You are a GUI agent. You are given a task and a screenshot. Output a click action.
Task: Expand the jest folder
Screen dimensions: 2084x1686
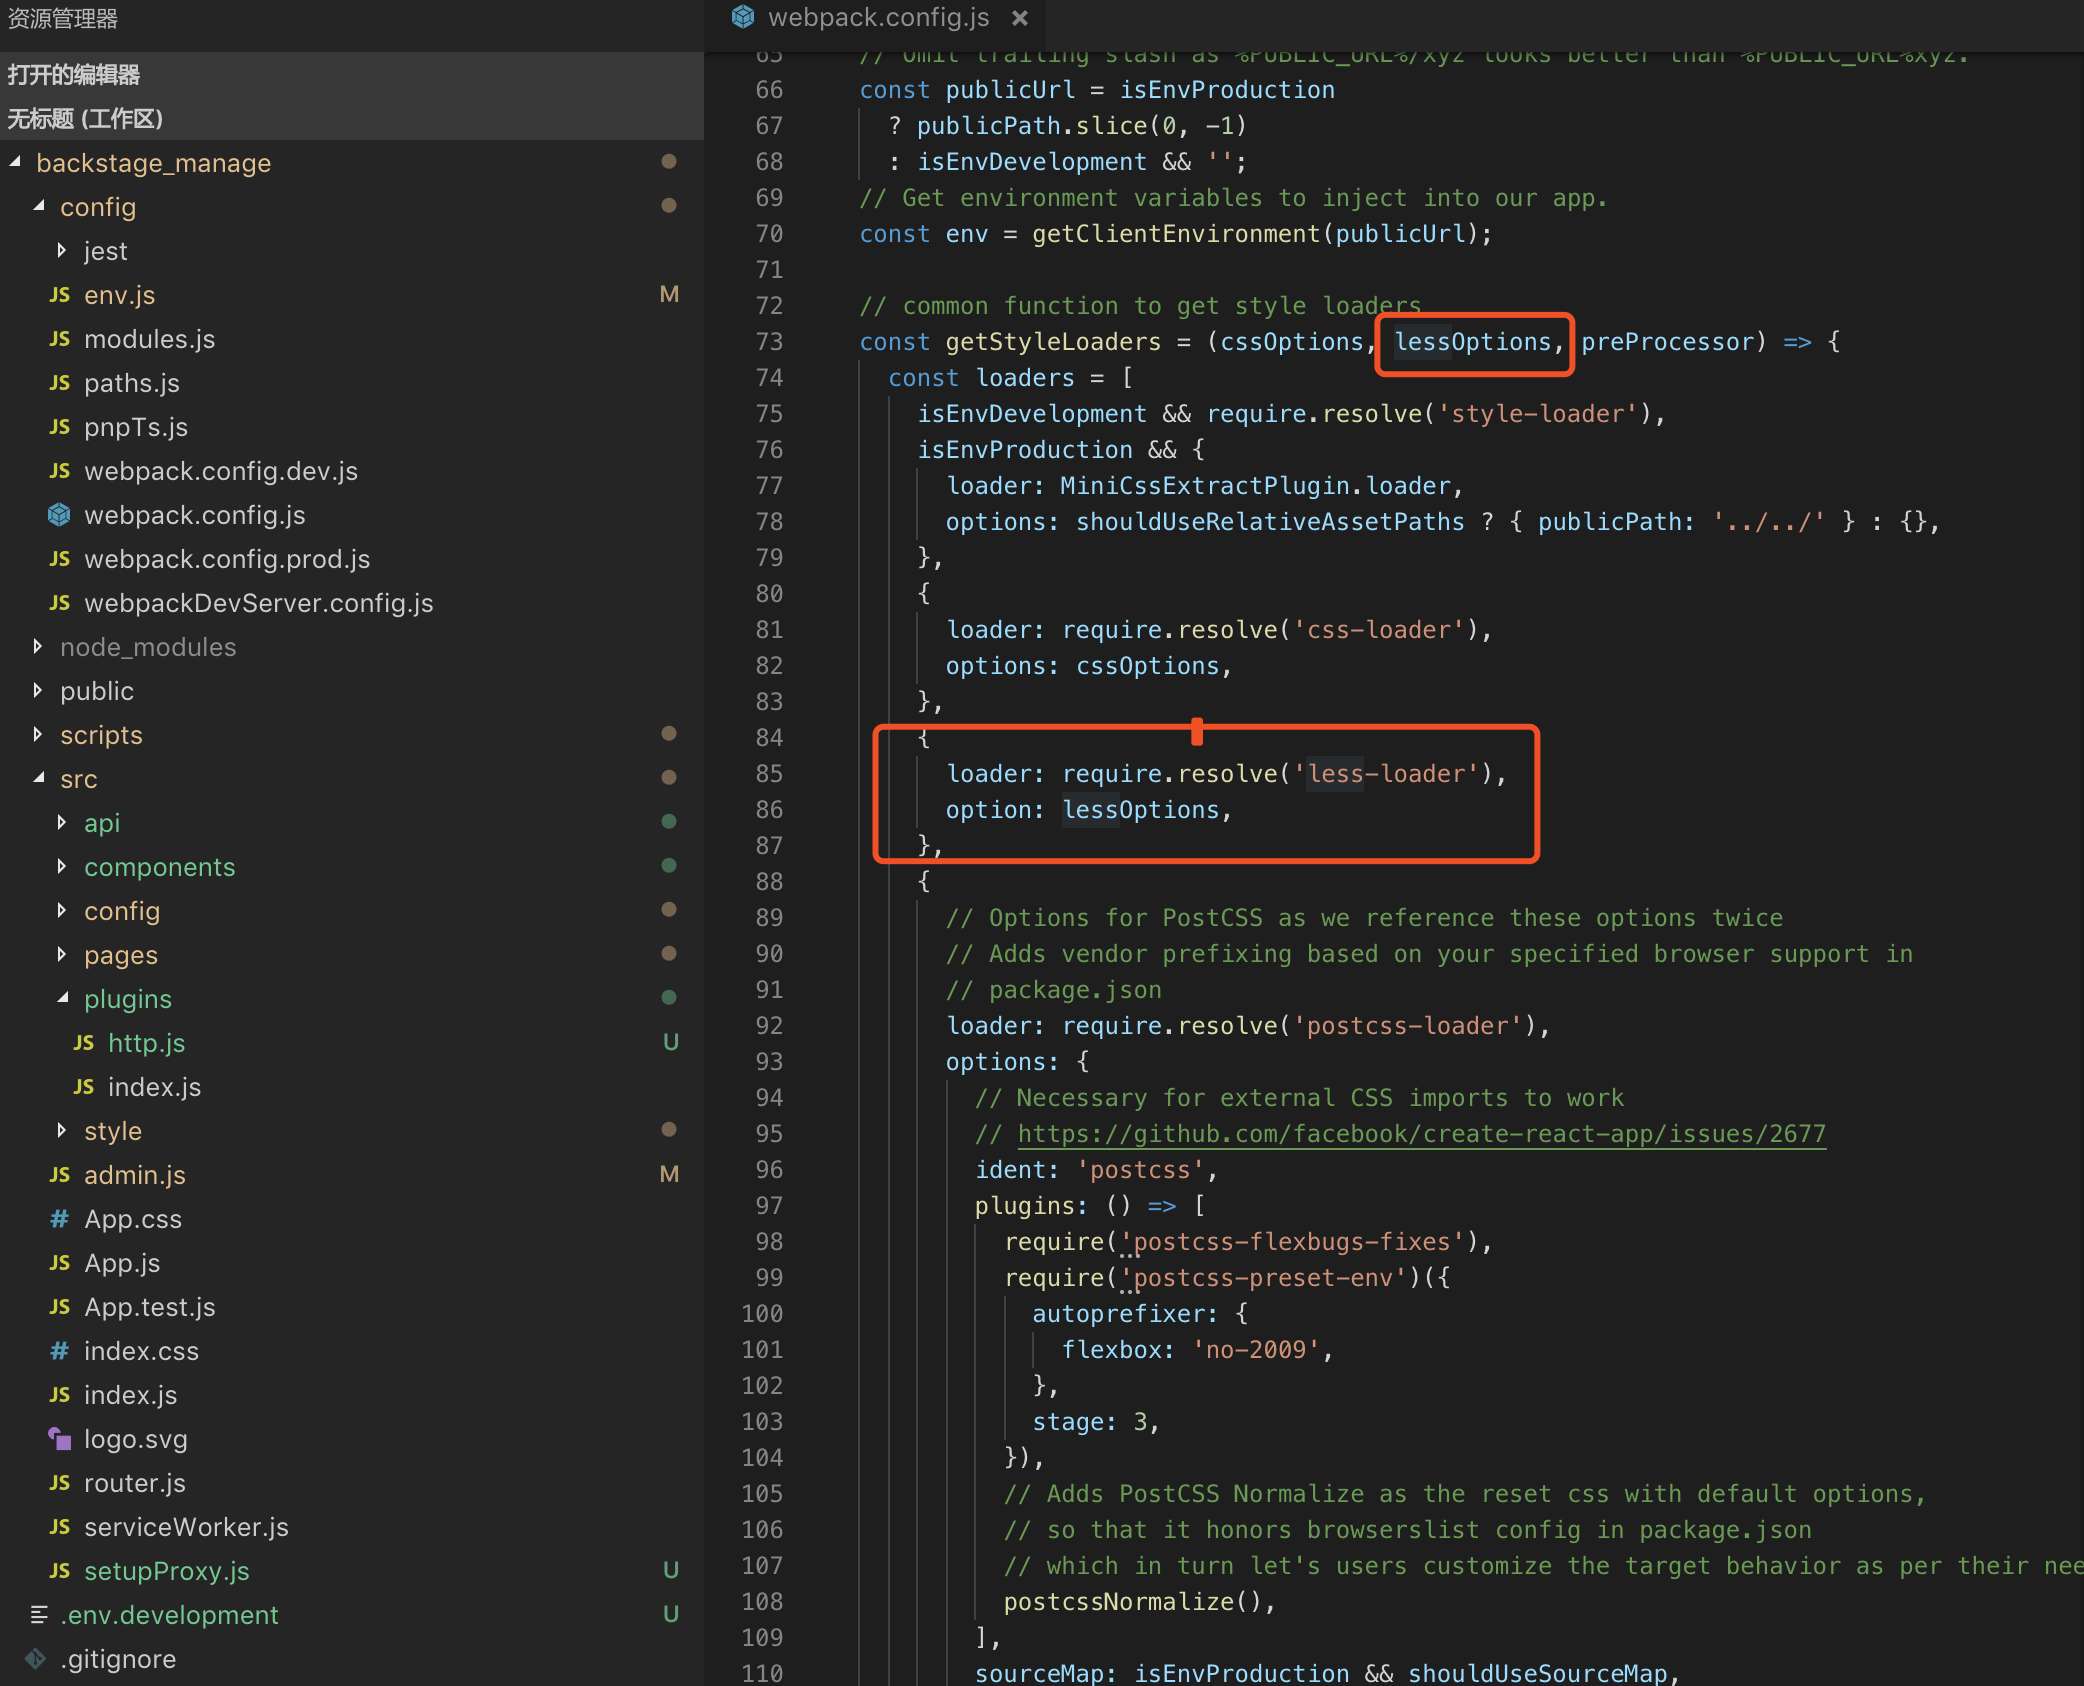tap(62, 250)
